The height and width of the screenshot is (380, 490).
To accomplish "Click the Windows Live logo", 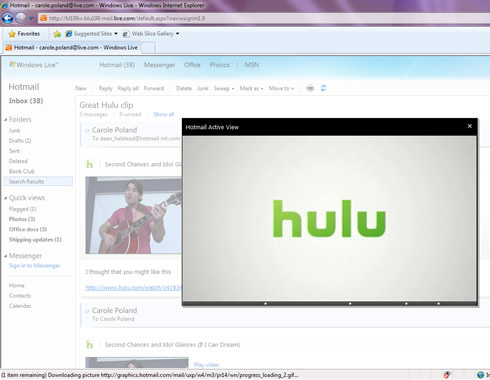I will click(x=33, y=65).
